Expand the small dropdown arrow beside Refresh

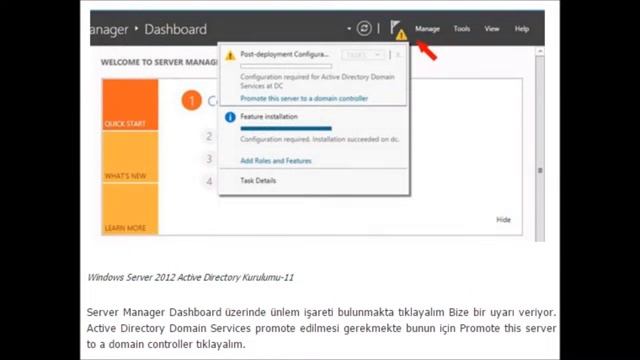(x=349, y=29)
